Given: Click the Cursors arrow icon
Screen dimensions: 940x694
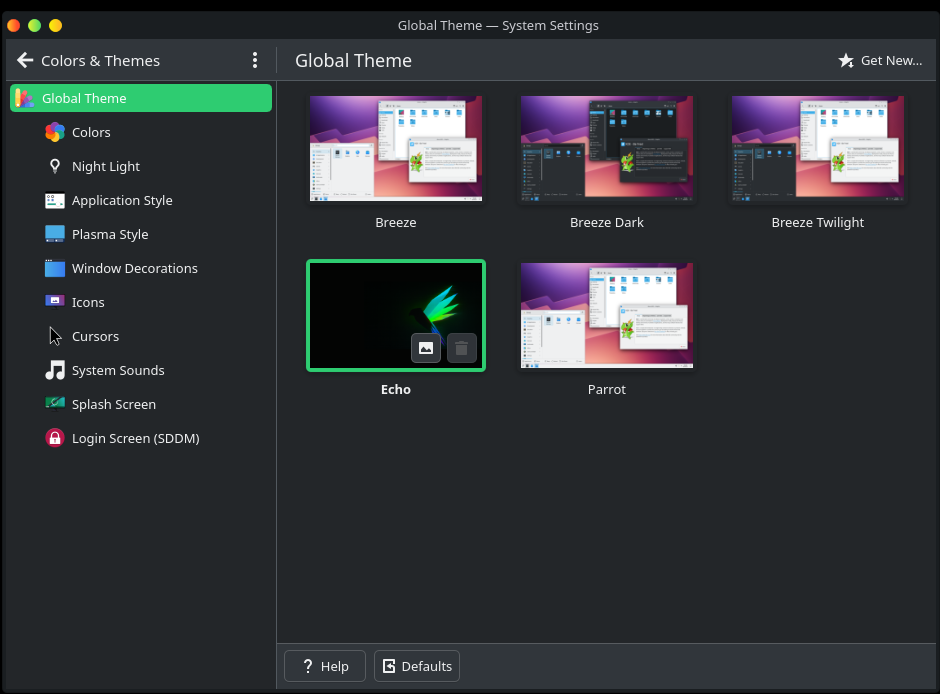Looking at the screenshot, I should pos(55,336).
